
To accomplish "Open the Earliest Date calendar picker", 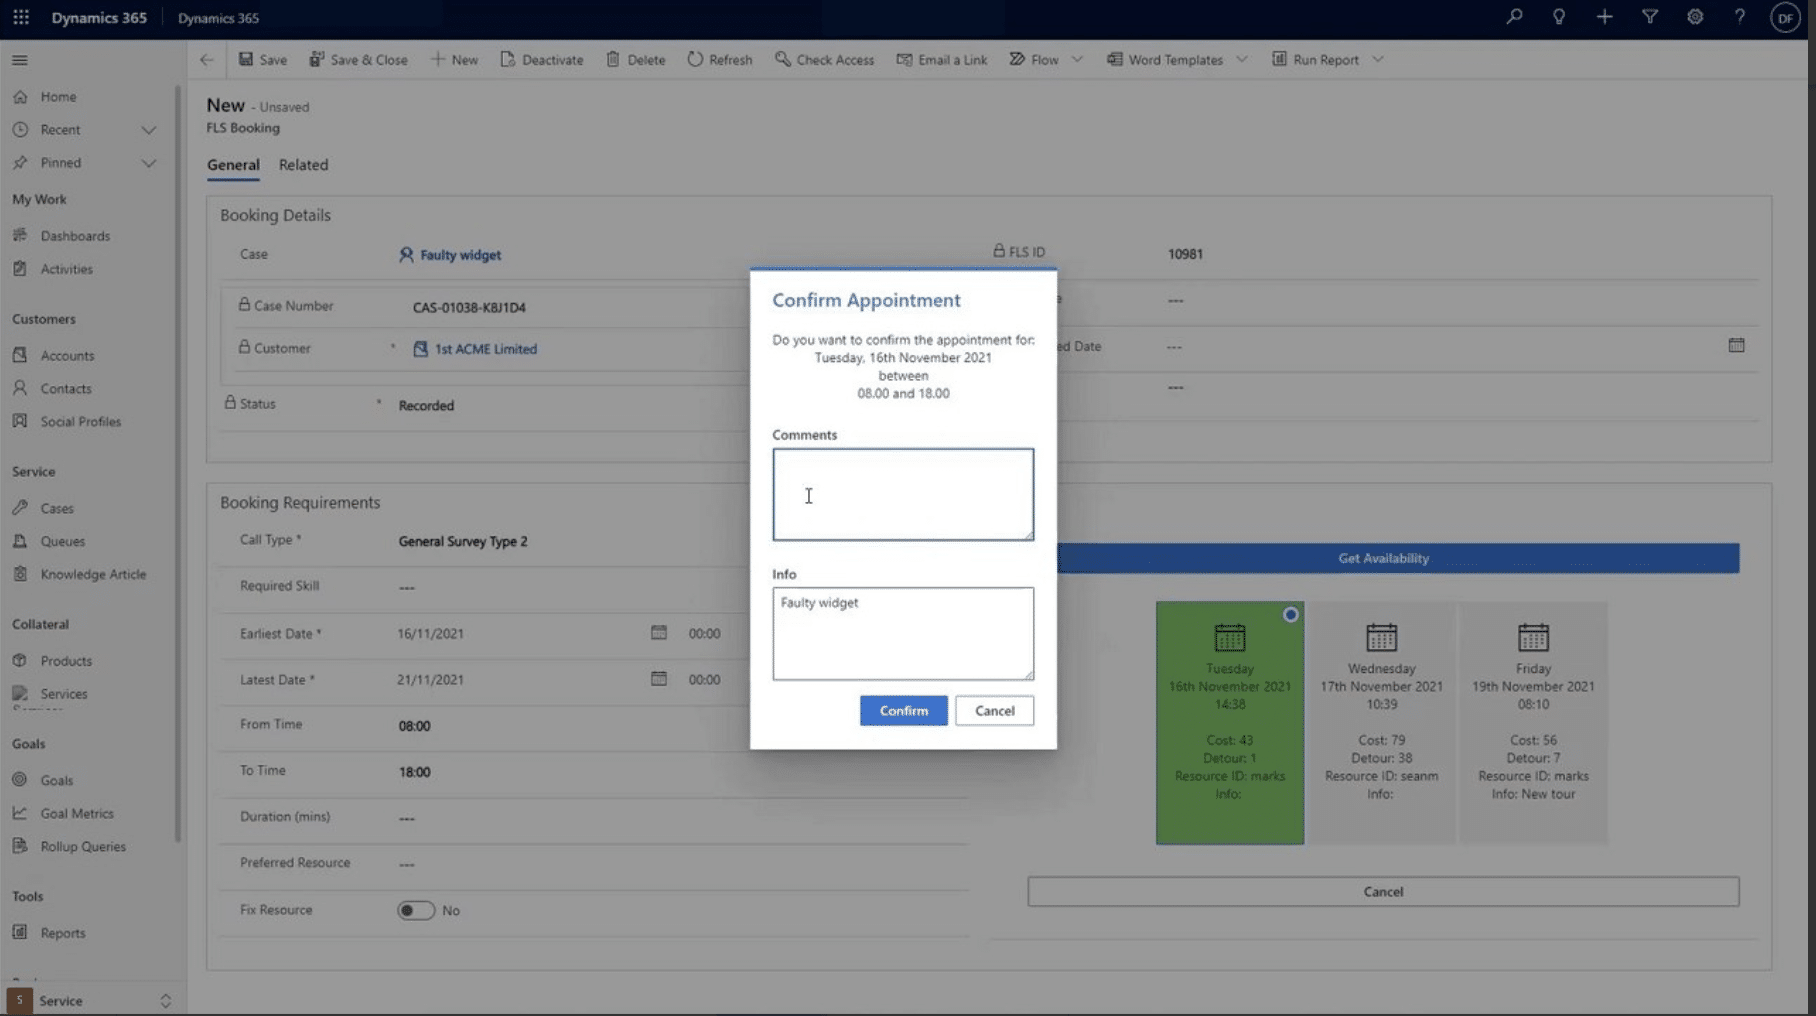I will click(x=658, y=633).
